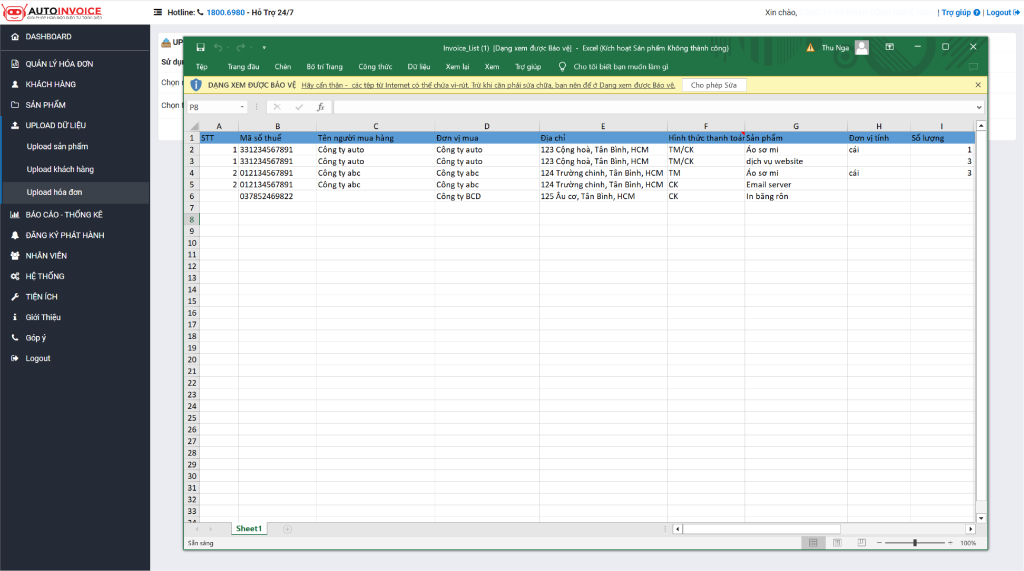Click the Protected View shield icon
This screenshot has width=1024, height=571.
click(196, 85)
